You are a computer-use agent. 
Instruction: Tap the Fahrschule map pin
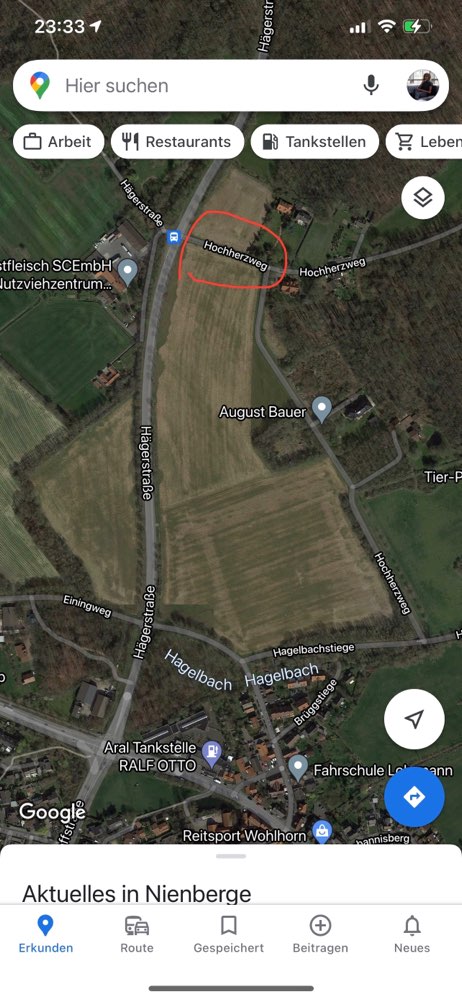(x=298, y=768)
